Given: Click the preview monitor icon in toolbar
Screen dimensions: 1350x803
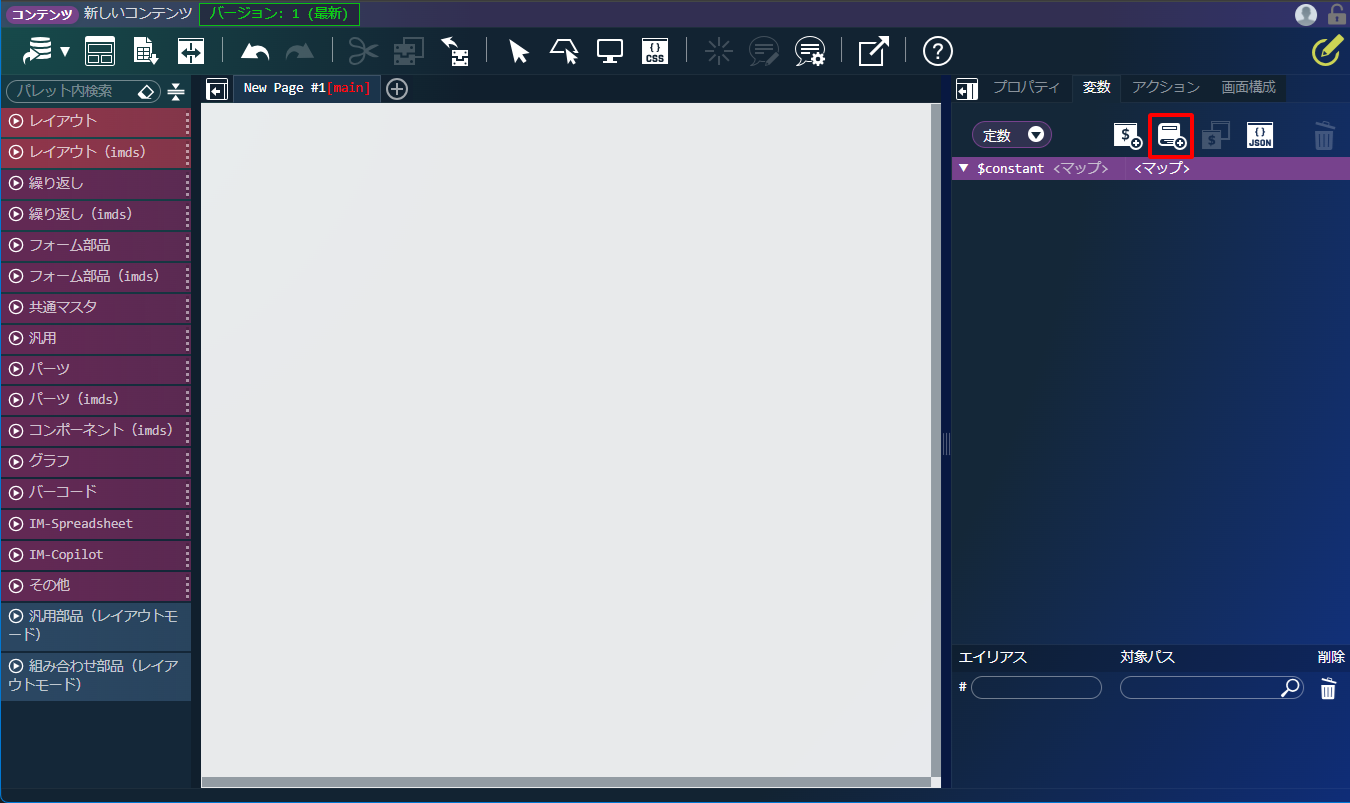Looking at the screenshot, I should point(610,51).
